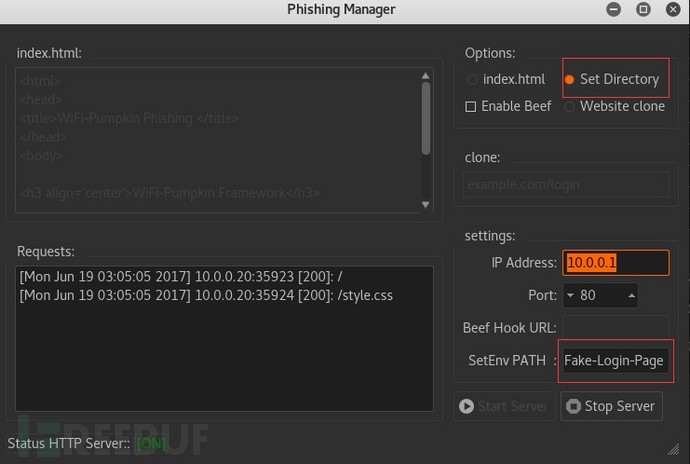Choose the Website clone radio option
Image resolution: width=690 pixels, height=464 pixels.
point(569,107)
